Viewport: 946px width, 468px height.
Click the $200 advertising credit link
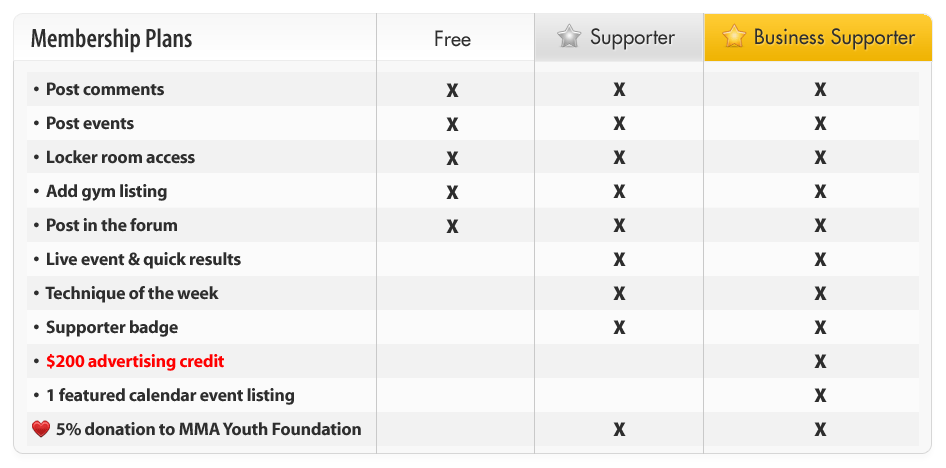pyautogui.click(x=135, y=361)
